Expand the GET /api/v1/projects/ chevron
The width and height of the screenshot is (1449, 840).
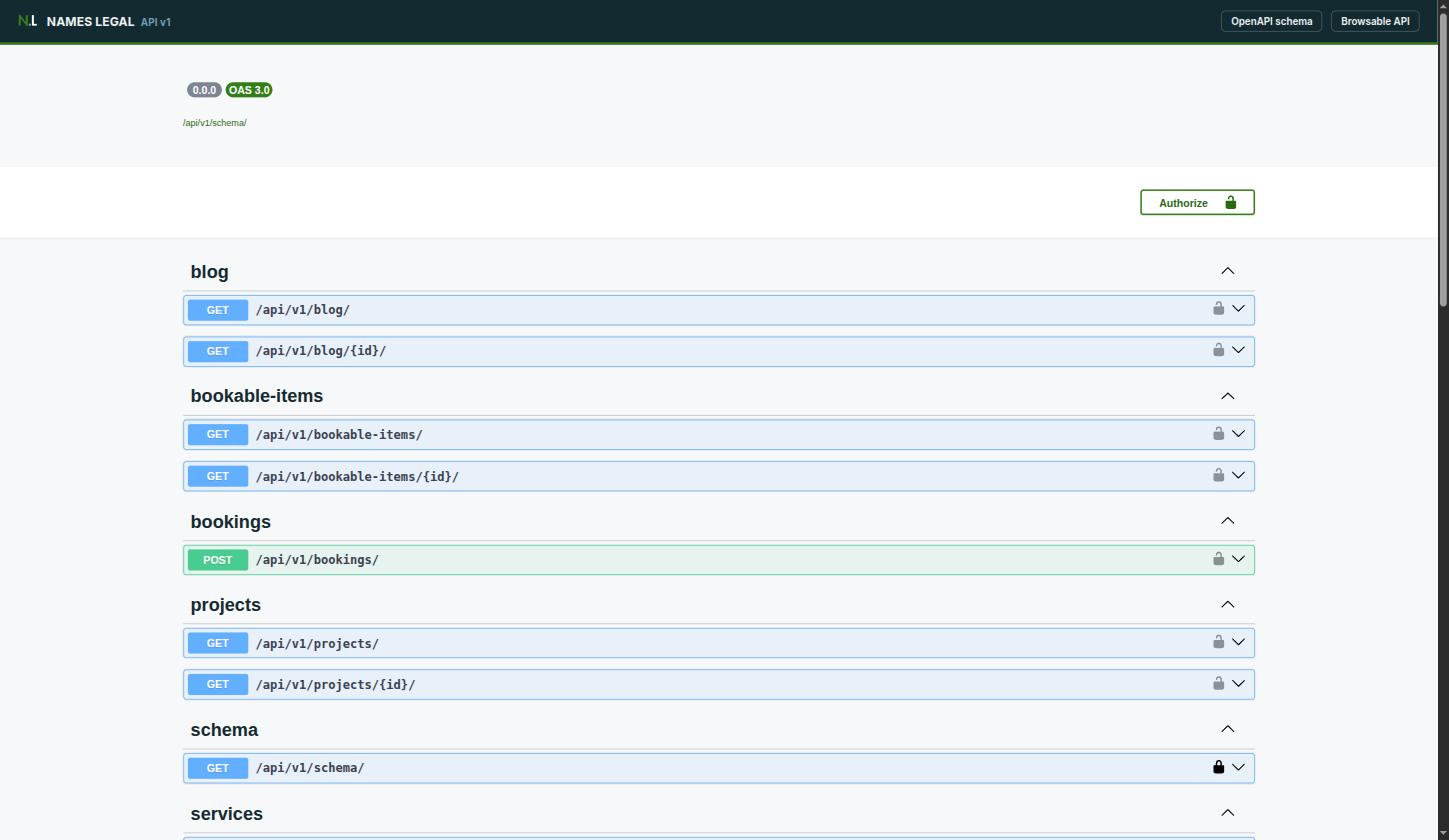coord(1238,642)
